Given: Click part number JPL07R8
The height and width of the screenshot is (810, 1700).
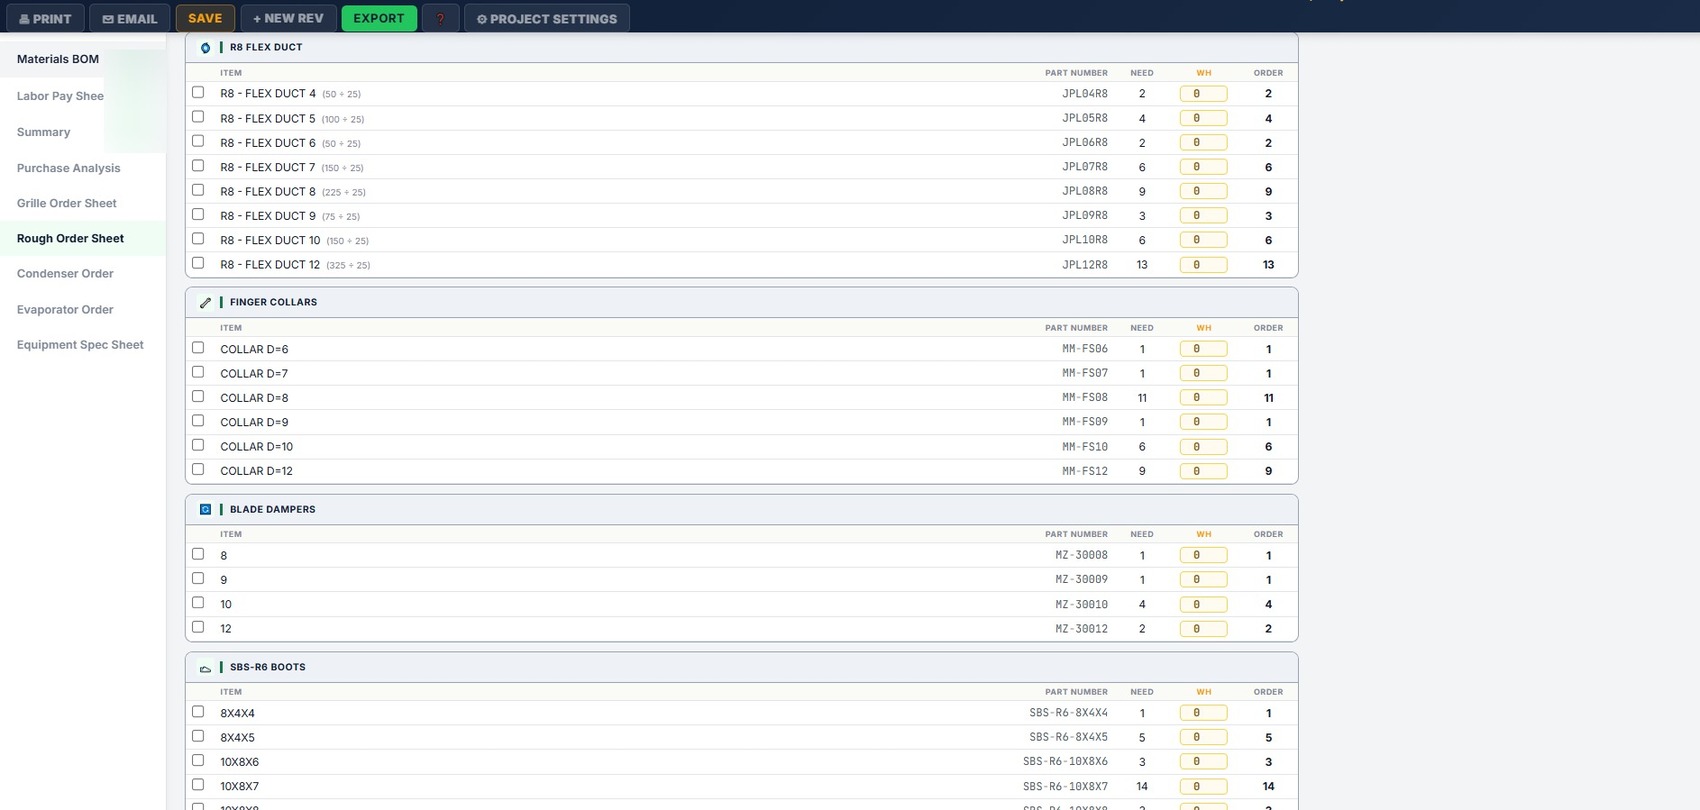Looking at the screenshot, I should point(1085,167).
